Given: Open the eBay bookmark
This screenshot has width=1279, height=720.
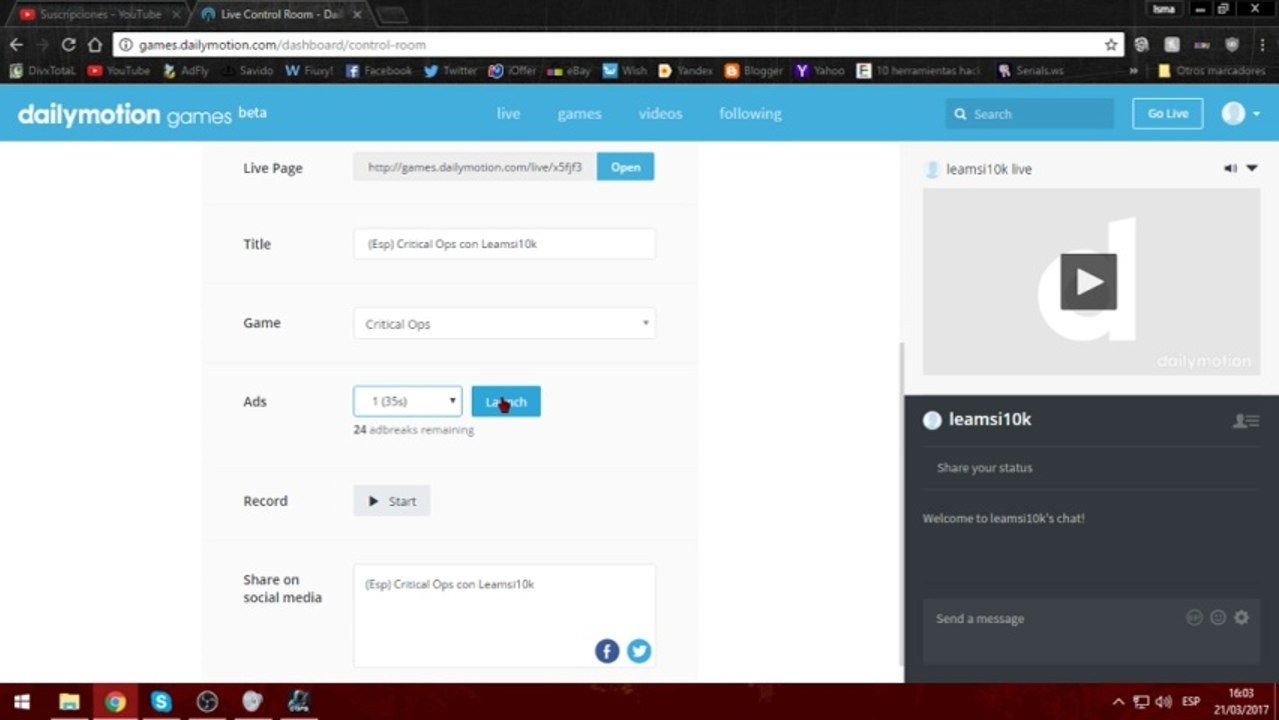Looking at the screenshot, I should coord(569,71).
